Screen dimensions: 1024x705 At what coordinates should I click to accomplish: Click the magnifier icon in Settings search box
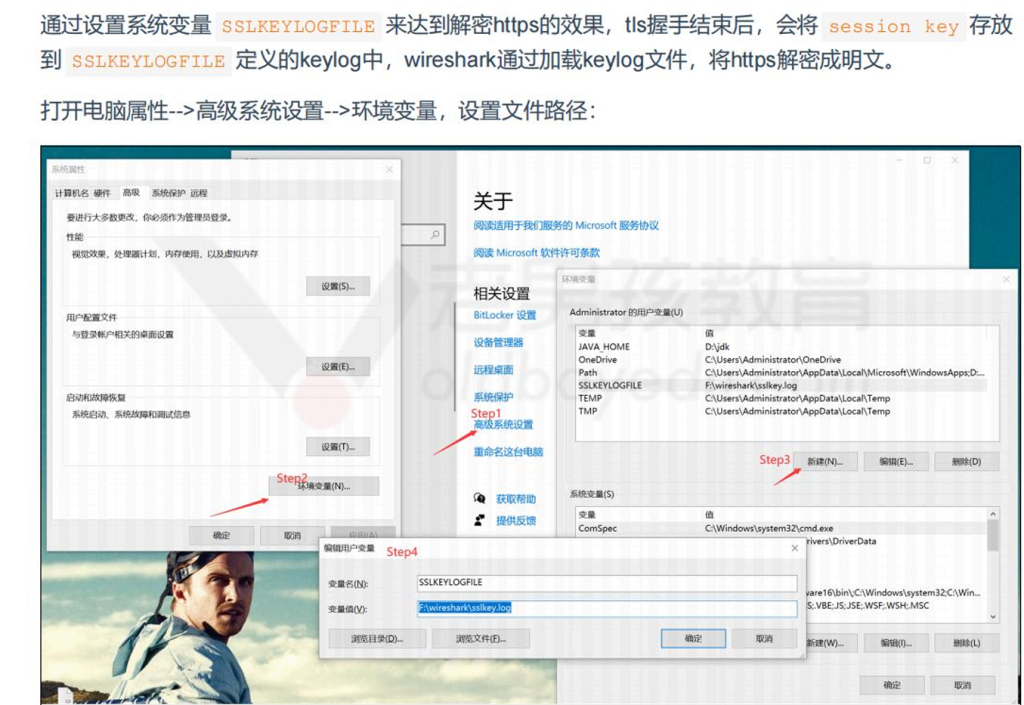tap(435, 235)
